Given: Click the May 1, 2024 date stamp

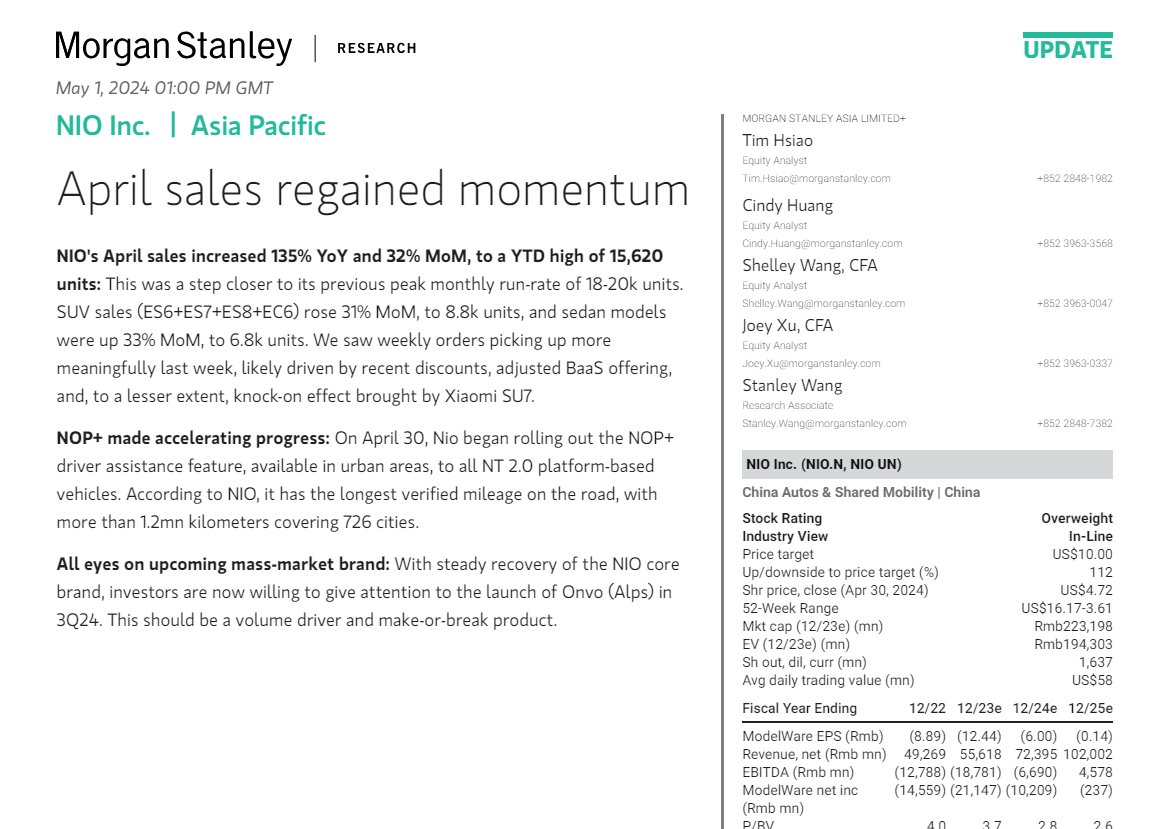Looking at the screenshot, I should pos(164,88).
